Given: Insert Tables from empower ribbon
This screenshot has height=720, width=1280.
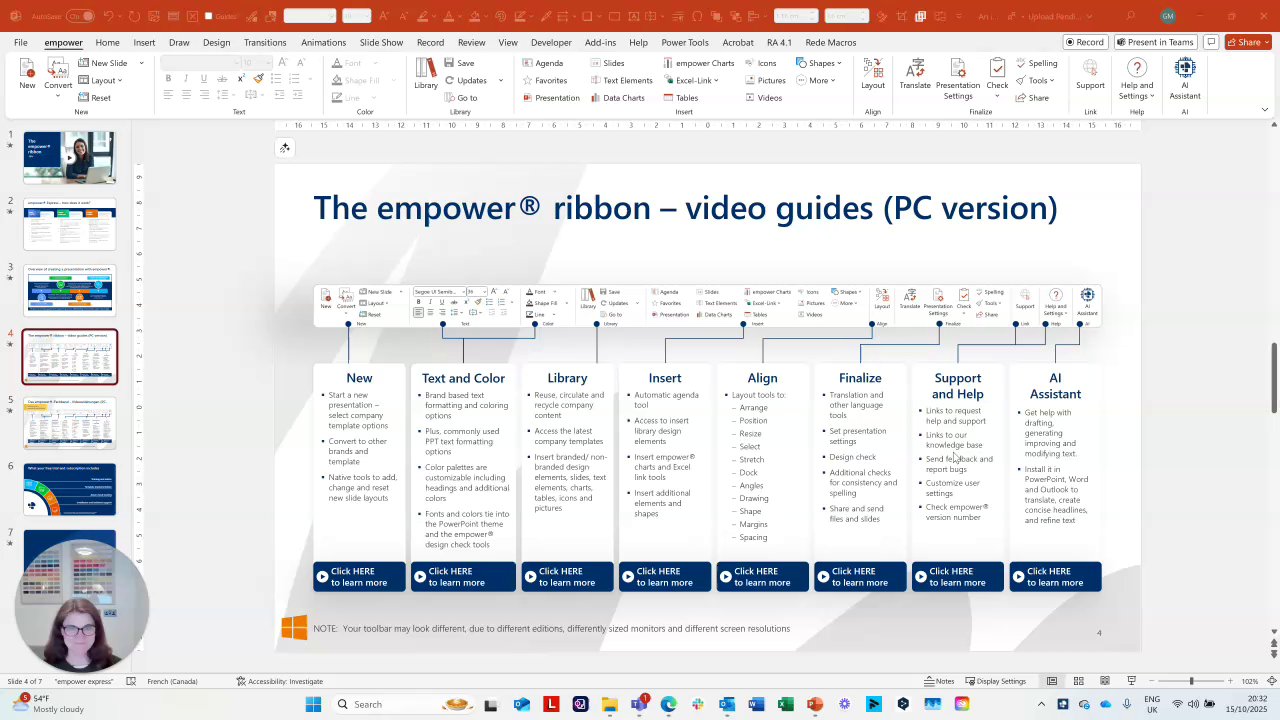Looking at the screenshot, I should pos(680,98).
